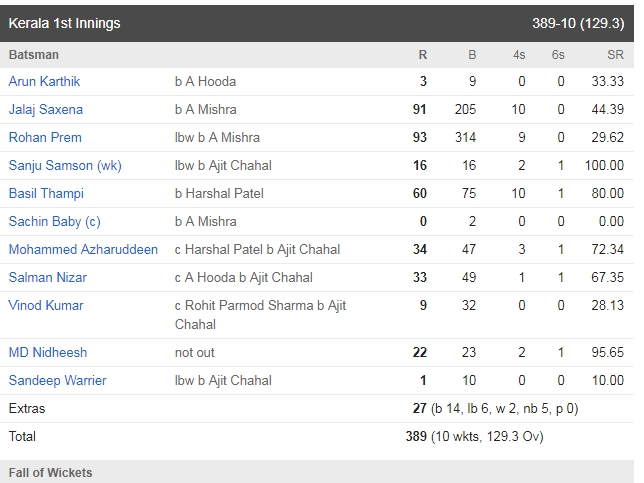Click the Sachin Baby (c) link
Image resolution: width=644 pixels, height=483 pixels.
coord(54,221)
